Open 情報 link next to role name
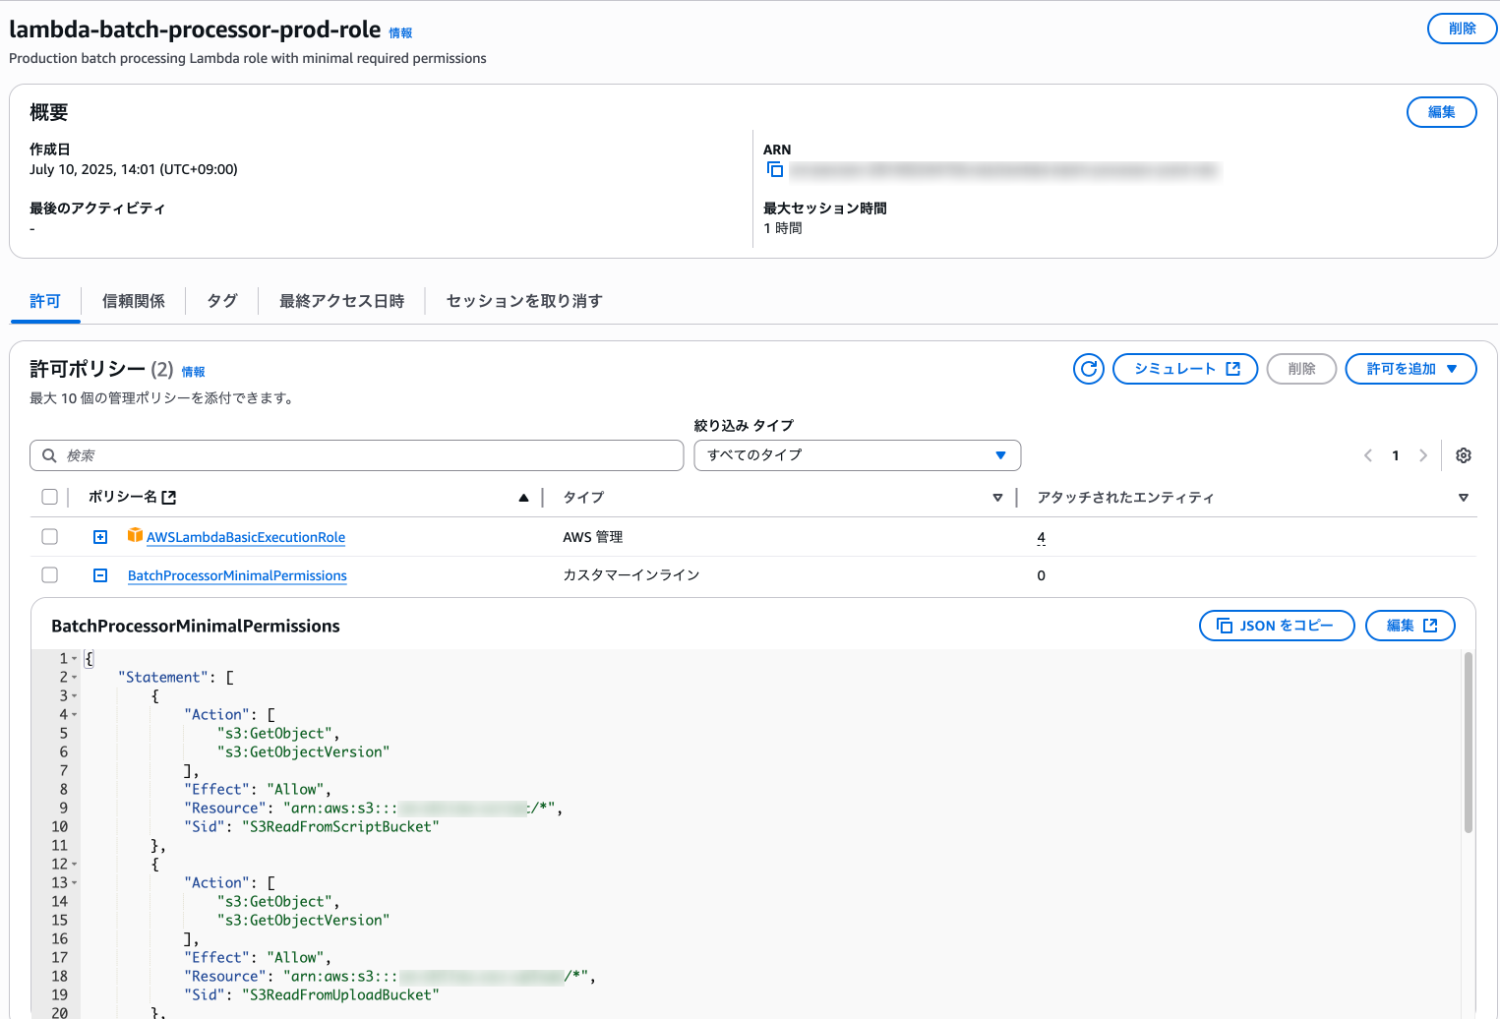Image resolution: width=1500 pixels, height=1019 pixels. click(400, 33)
